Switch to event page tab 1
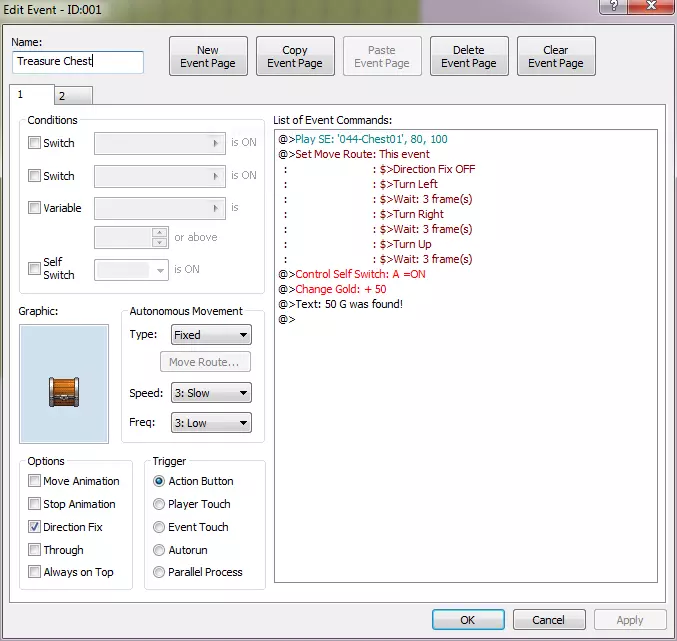The height and width of the screenshot is (641, 677). (x=32, y=94)
